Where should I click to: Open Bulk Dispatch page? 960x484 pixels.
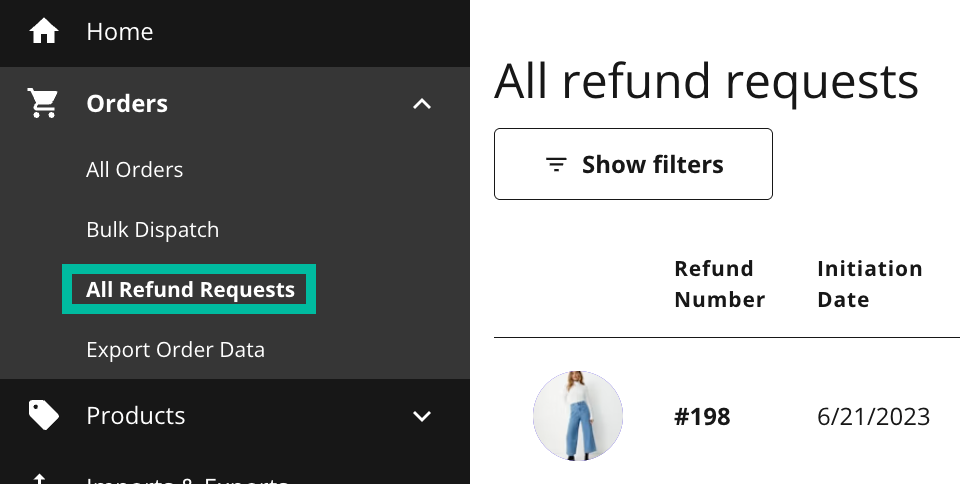tap(152, 229)
